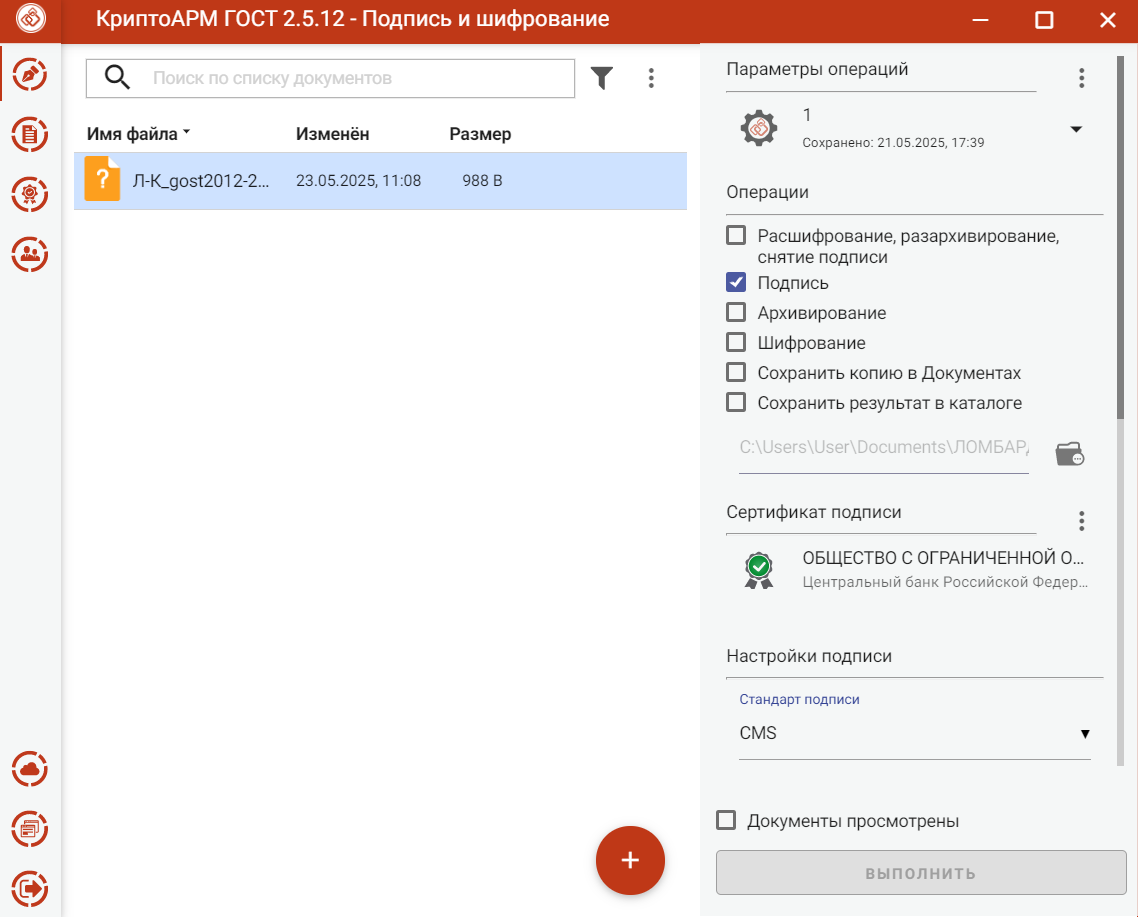1138x917 pixels.
Task: Click the gear icon of profile 1
Action: [x=758, y=129]
